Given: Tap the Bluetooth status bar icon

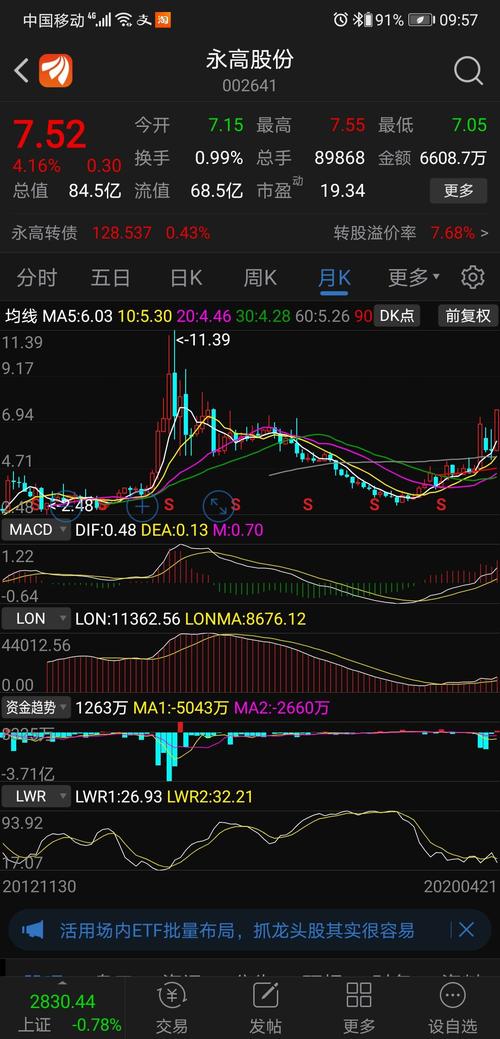Looking at the screenshot, I should [x=359, y=19].
